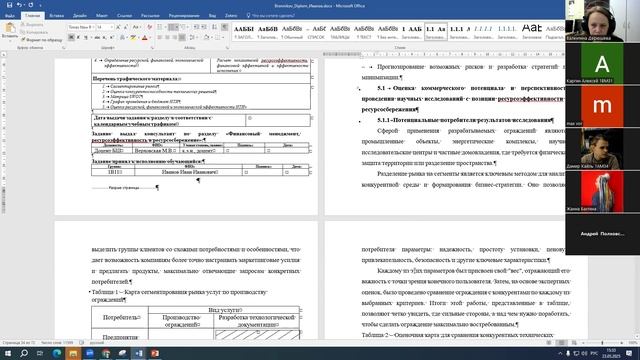Click the numbered list button
The height and width of the screenshot is (360, 640).
click(x=173, y=27)
